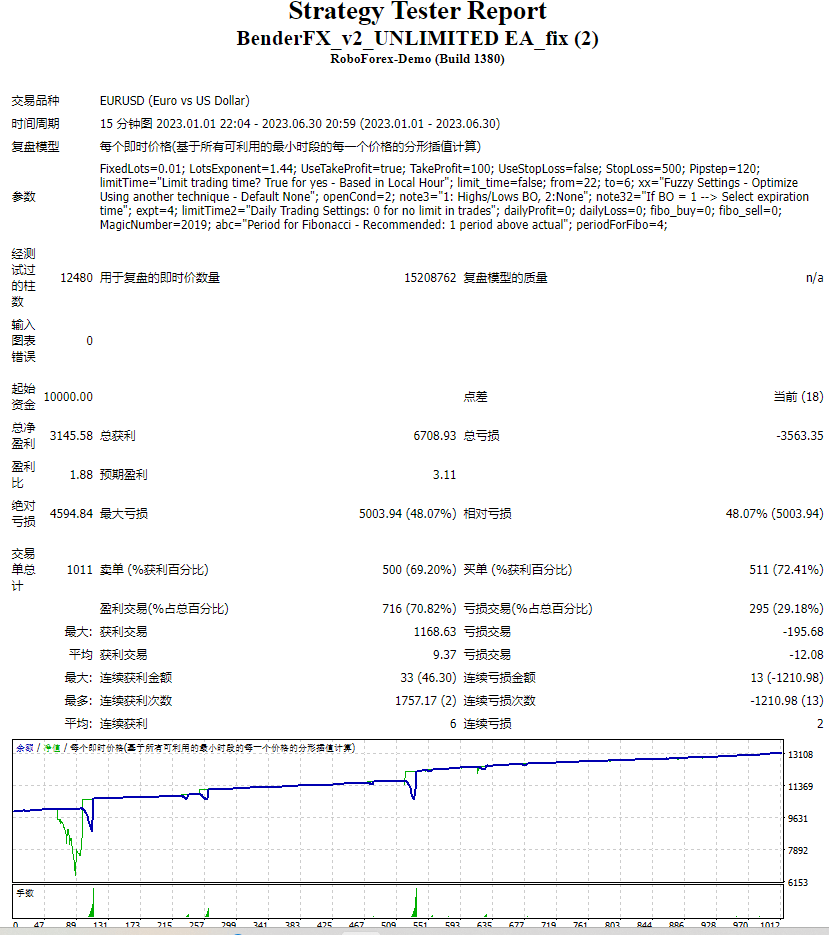This screenshot has width=829, height=935.
Task: Click the maximal consecutive loss value -1210.98 (13)
Action: [787, 701]
